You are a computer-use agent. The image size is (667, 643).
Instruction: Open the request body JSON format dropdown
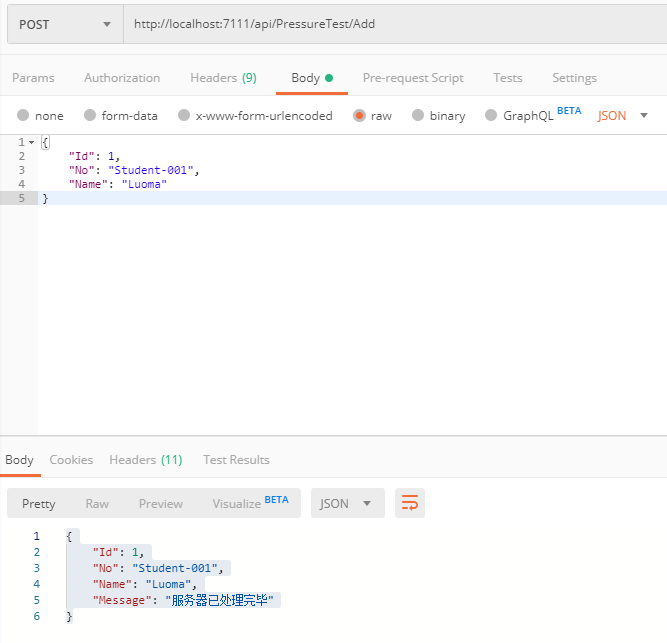click(622, 115)
